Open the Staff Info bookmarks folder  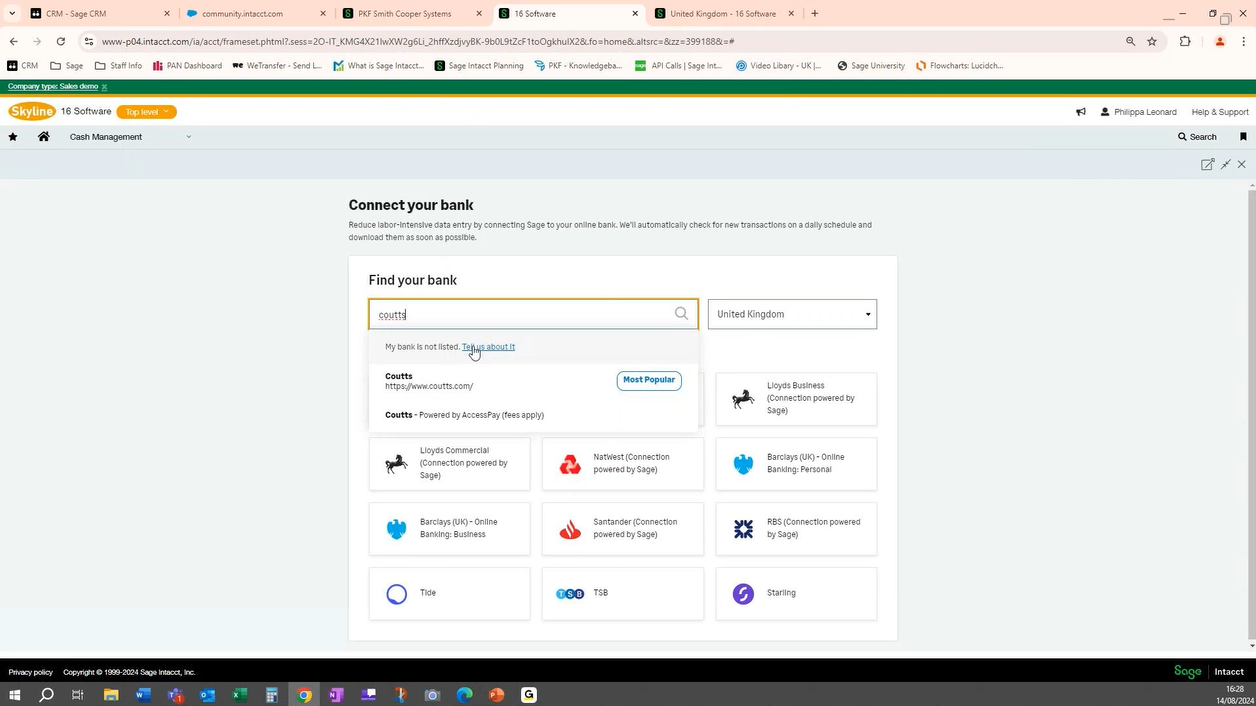119,66
